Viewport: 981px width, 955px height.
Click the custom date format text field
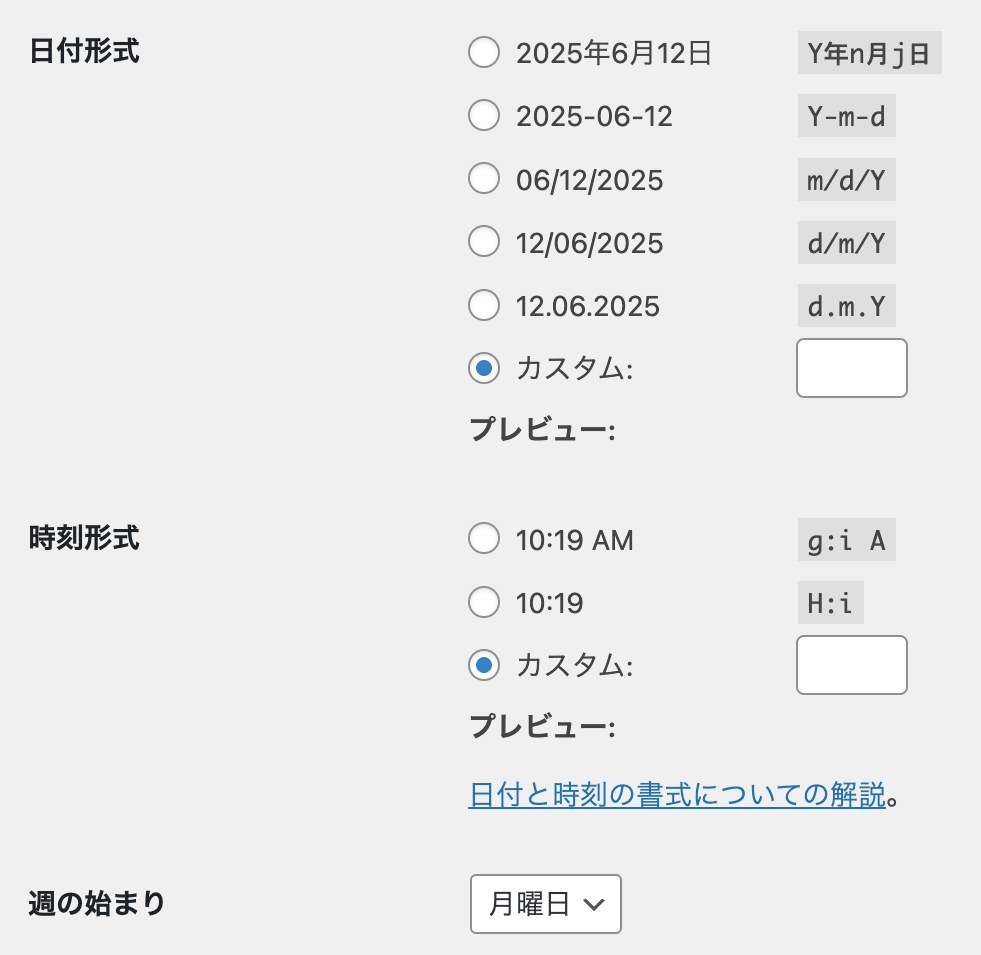coord(851,368)
